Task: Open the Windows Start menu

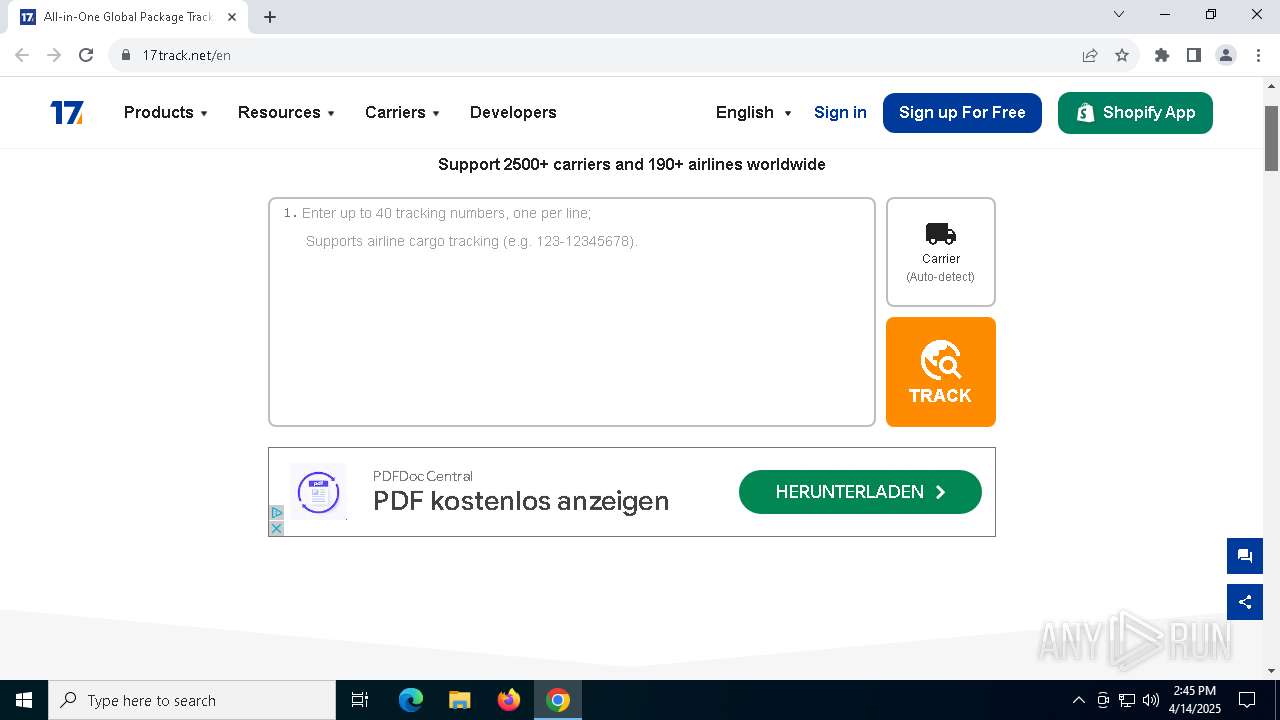Action: coord(24,700)
